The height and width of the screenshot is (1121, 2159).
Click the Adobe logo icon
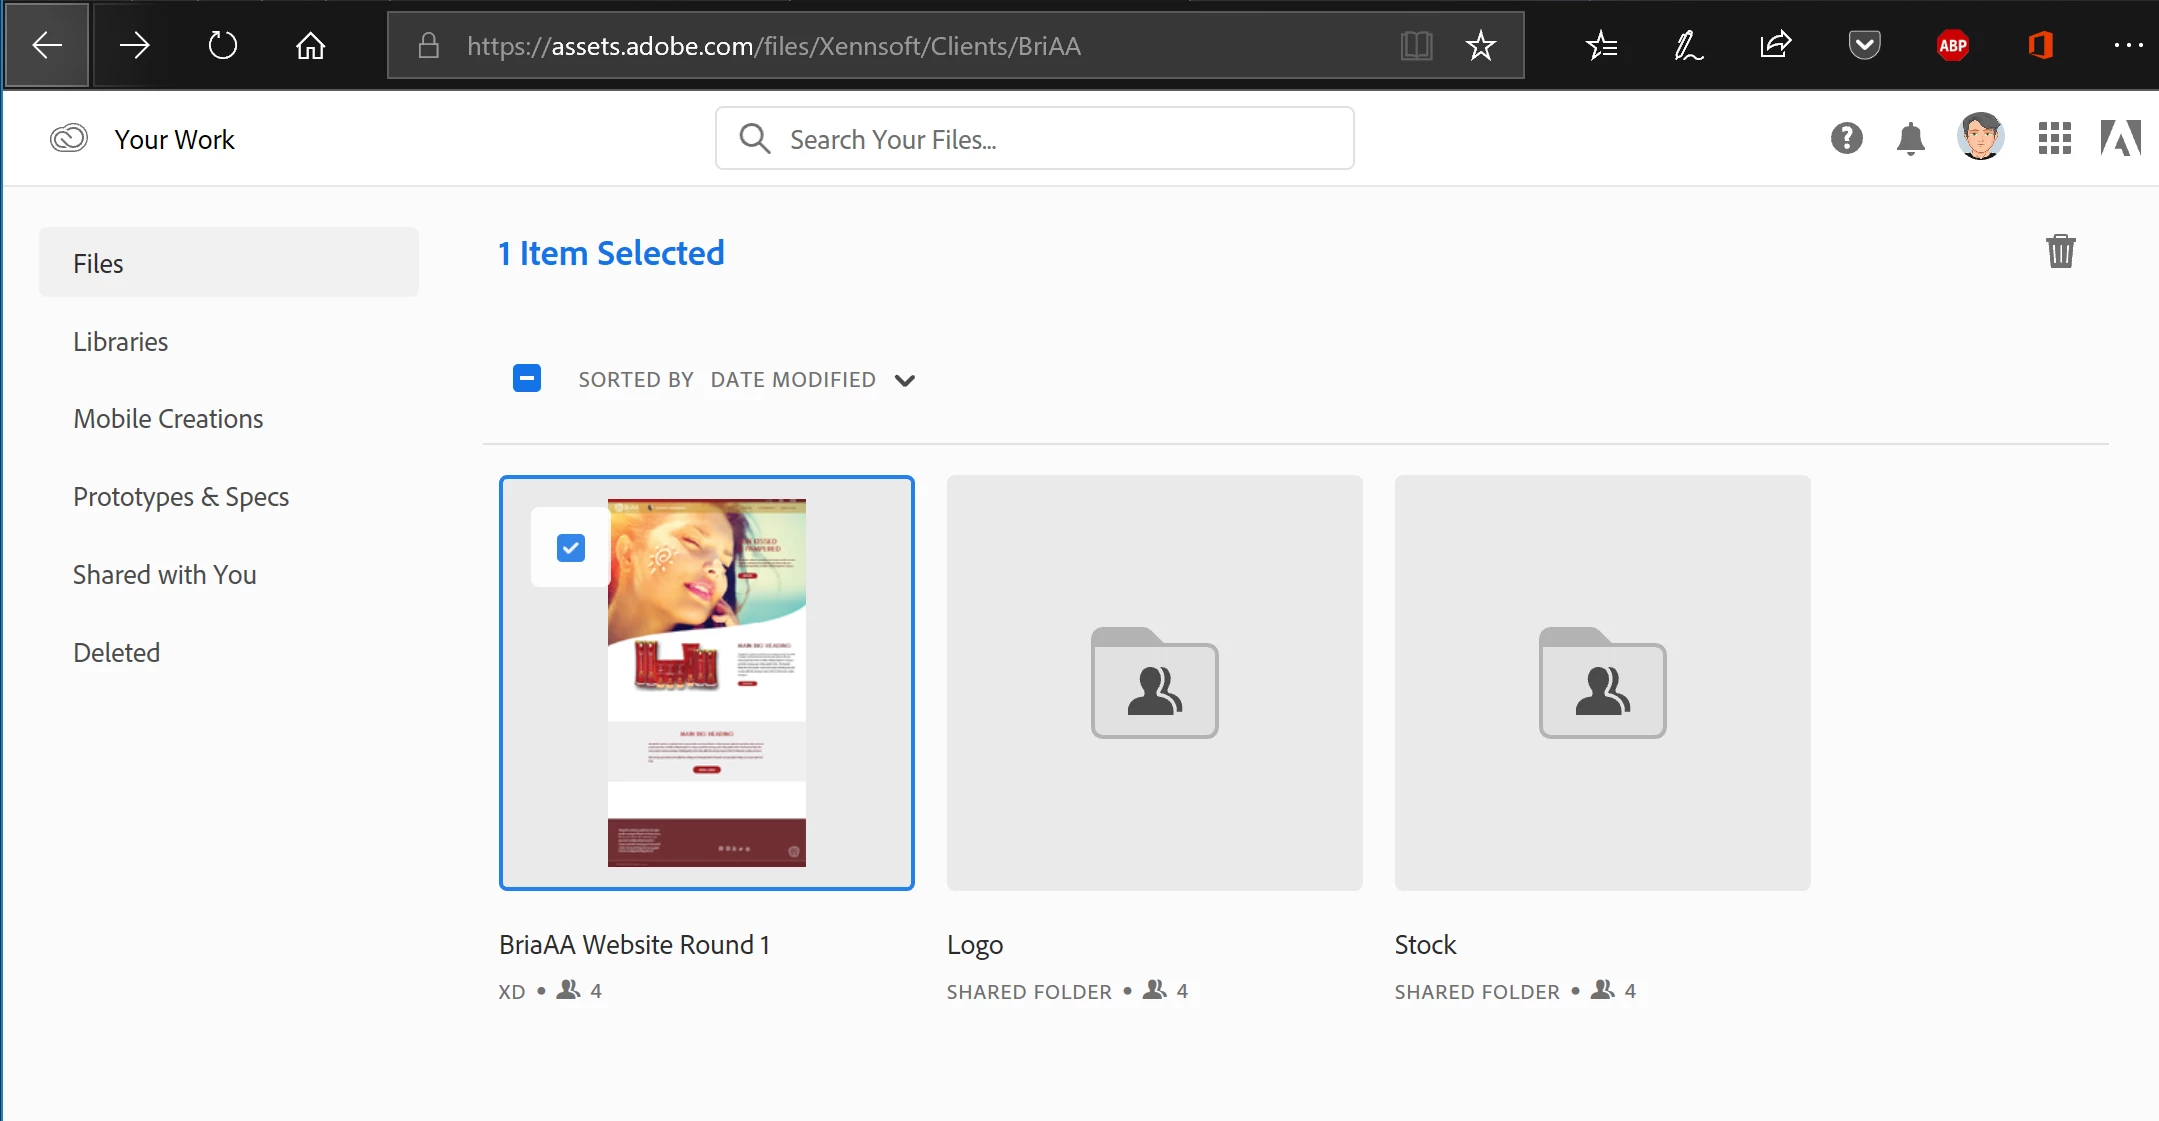pyautogui.click(x=2120, y=138)
